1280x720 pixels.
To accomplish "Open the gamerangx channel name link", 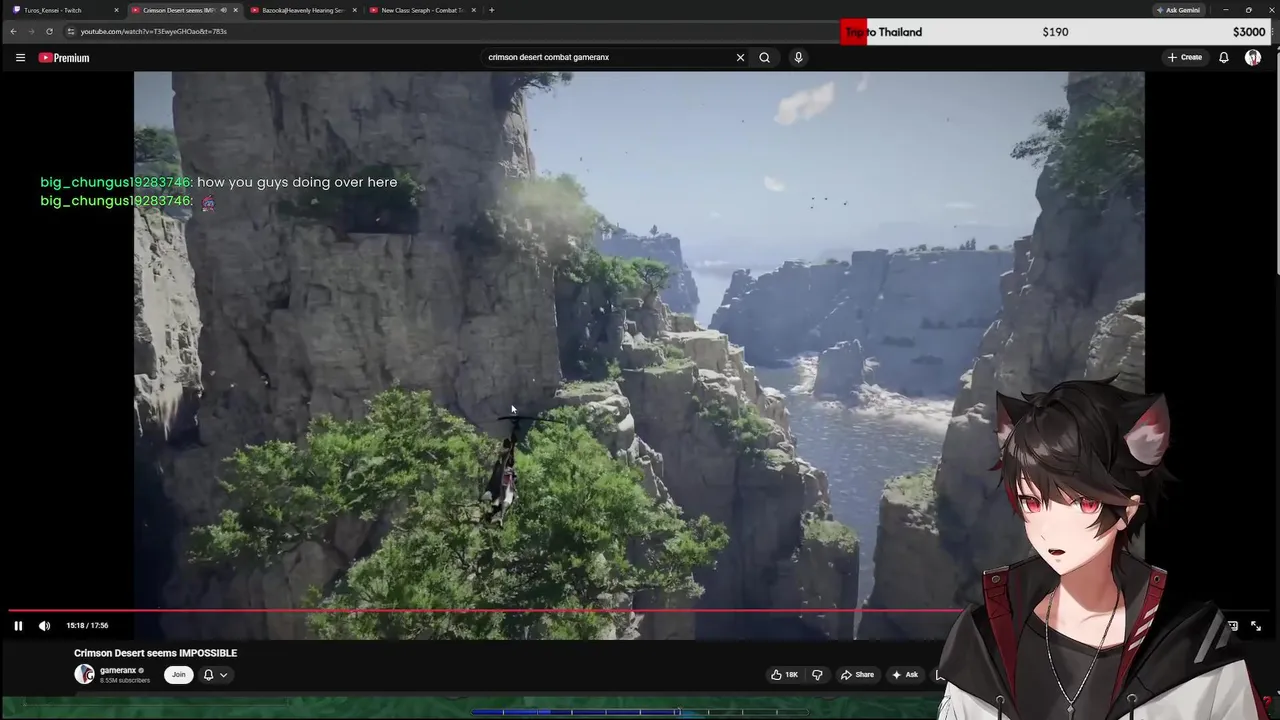I will 118,670.
